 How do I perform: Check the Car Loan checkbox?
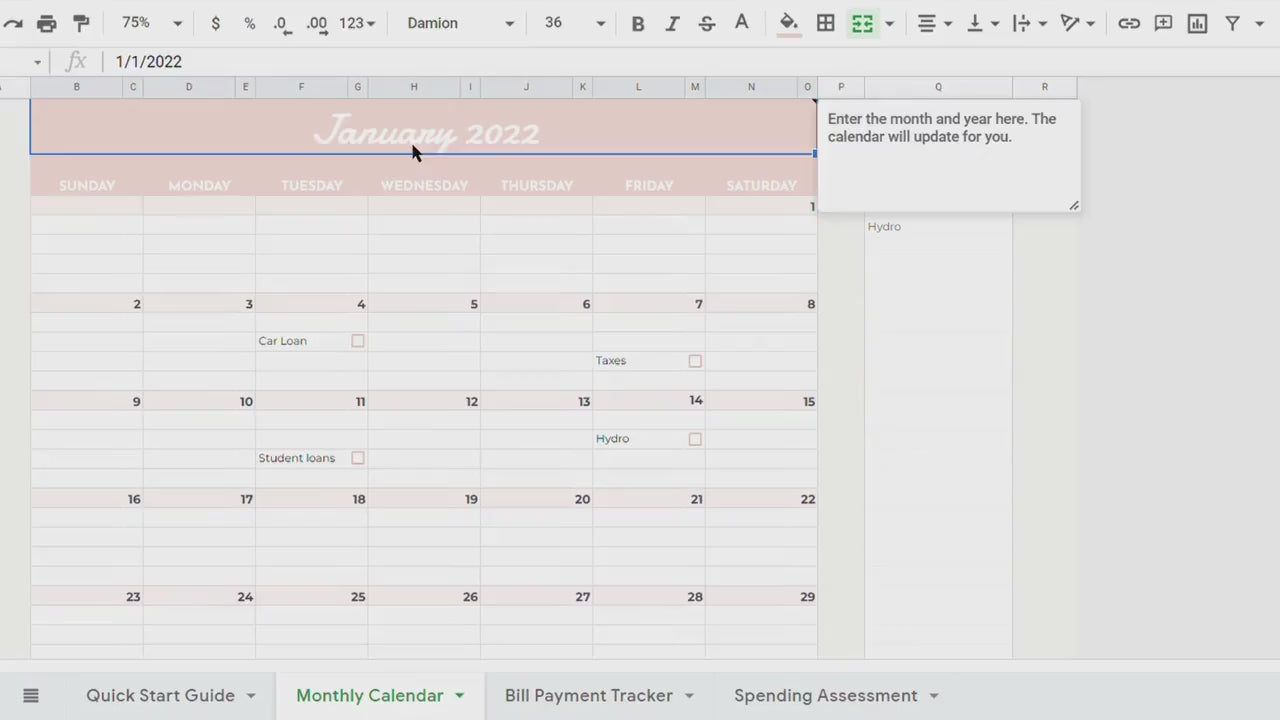[x=358, y=341]
